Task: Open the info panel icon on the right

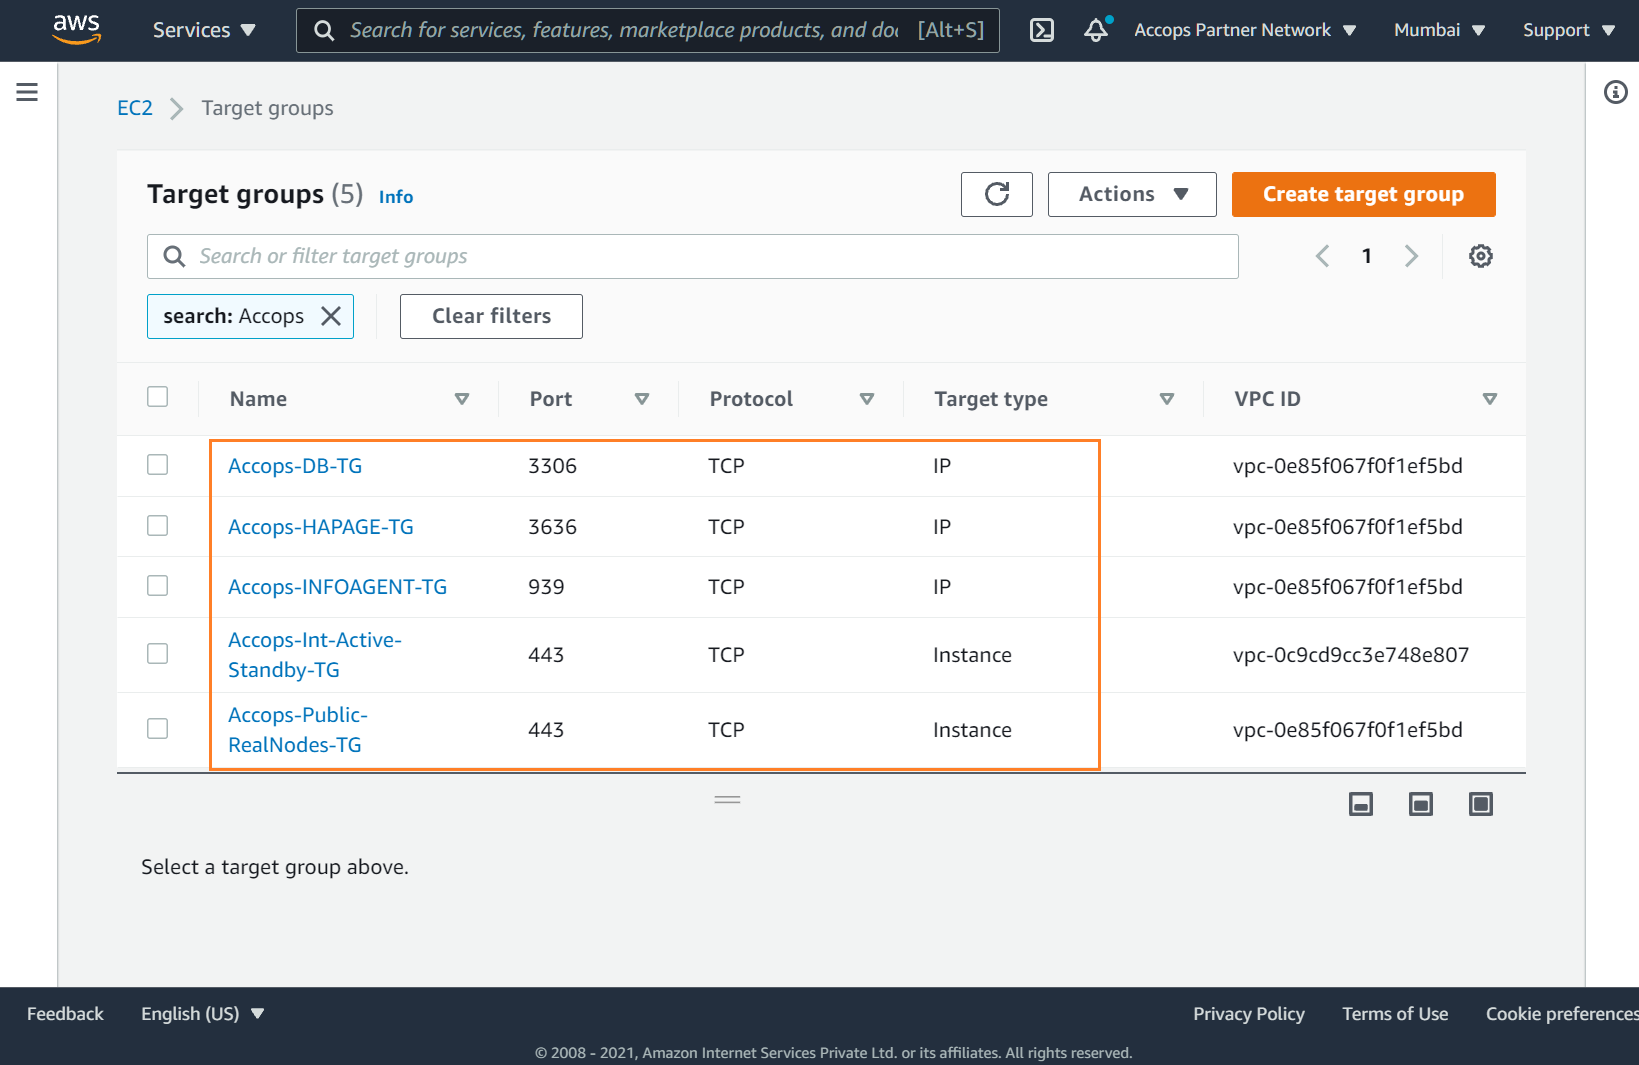Action: coord(1615,92)
